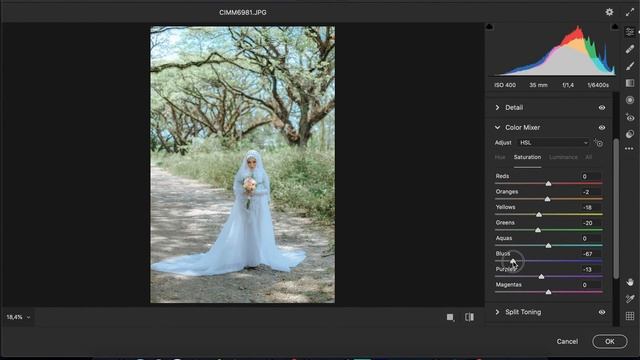Open the zoom level 18,4% dropdown
Screen dimensions: 640x360
18,317
